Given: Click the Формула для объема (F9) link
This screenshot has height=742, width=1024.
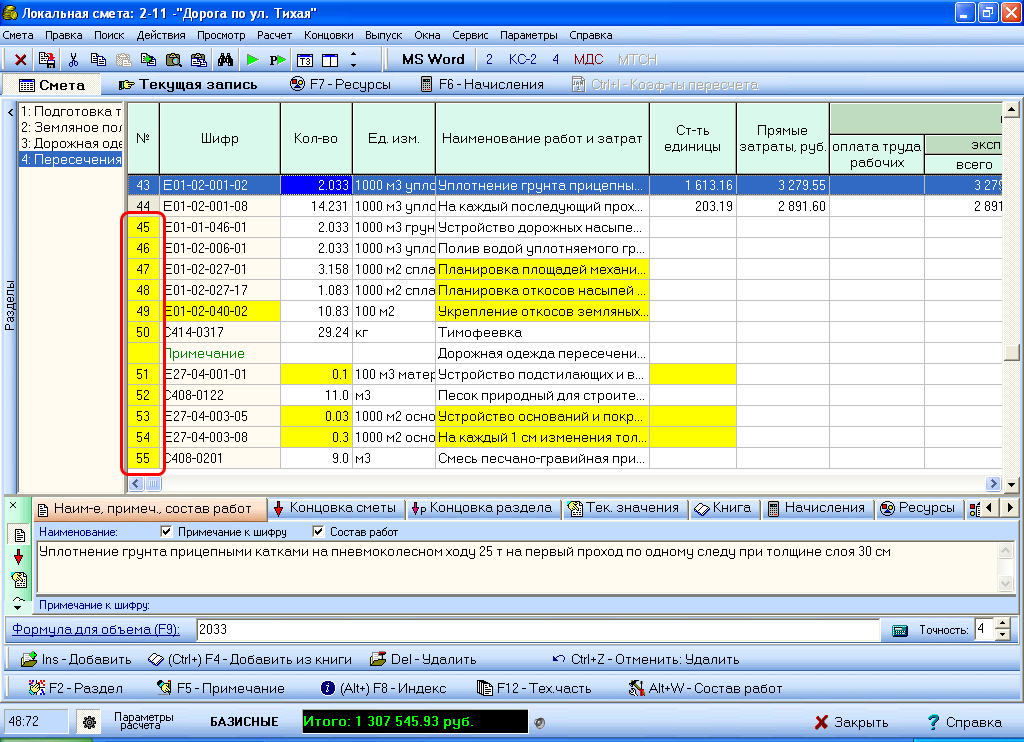Looking at the screenshot, I should point(95,630).
